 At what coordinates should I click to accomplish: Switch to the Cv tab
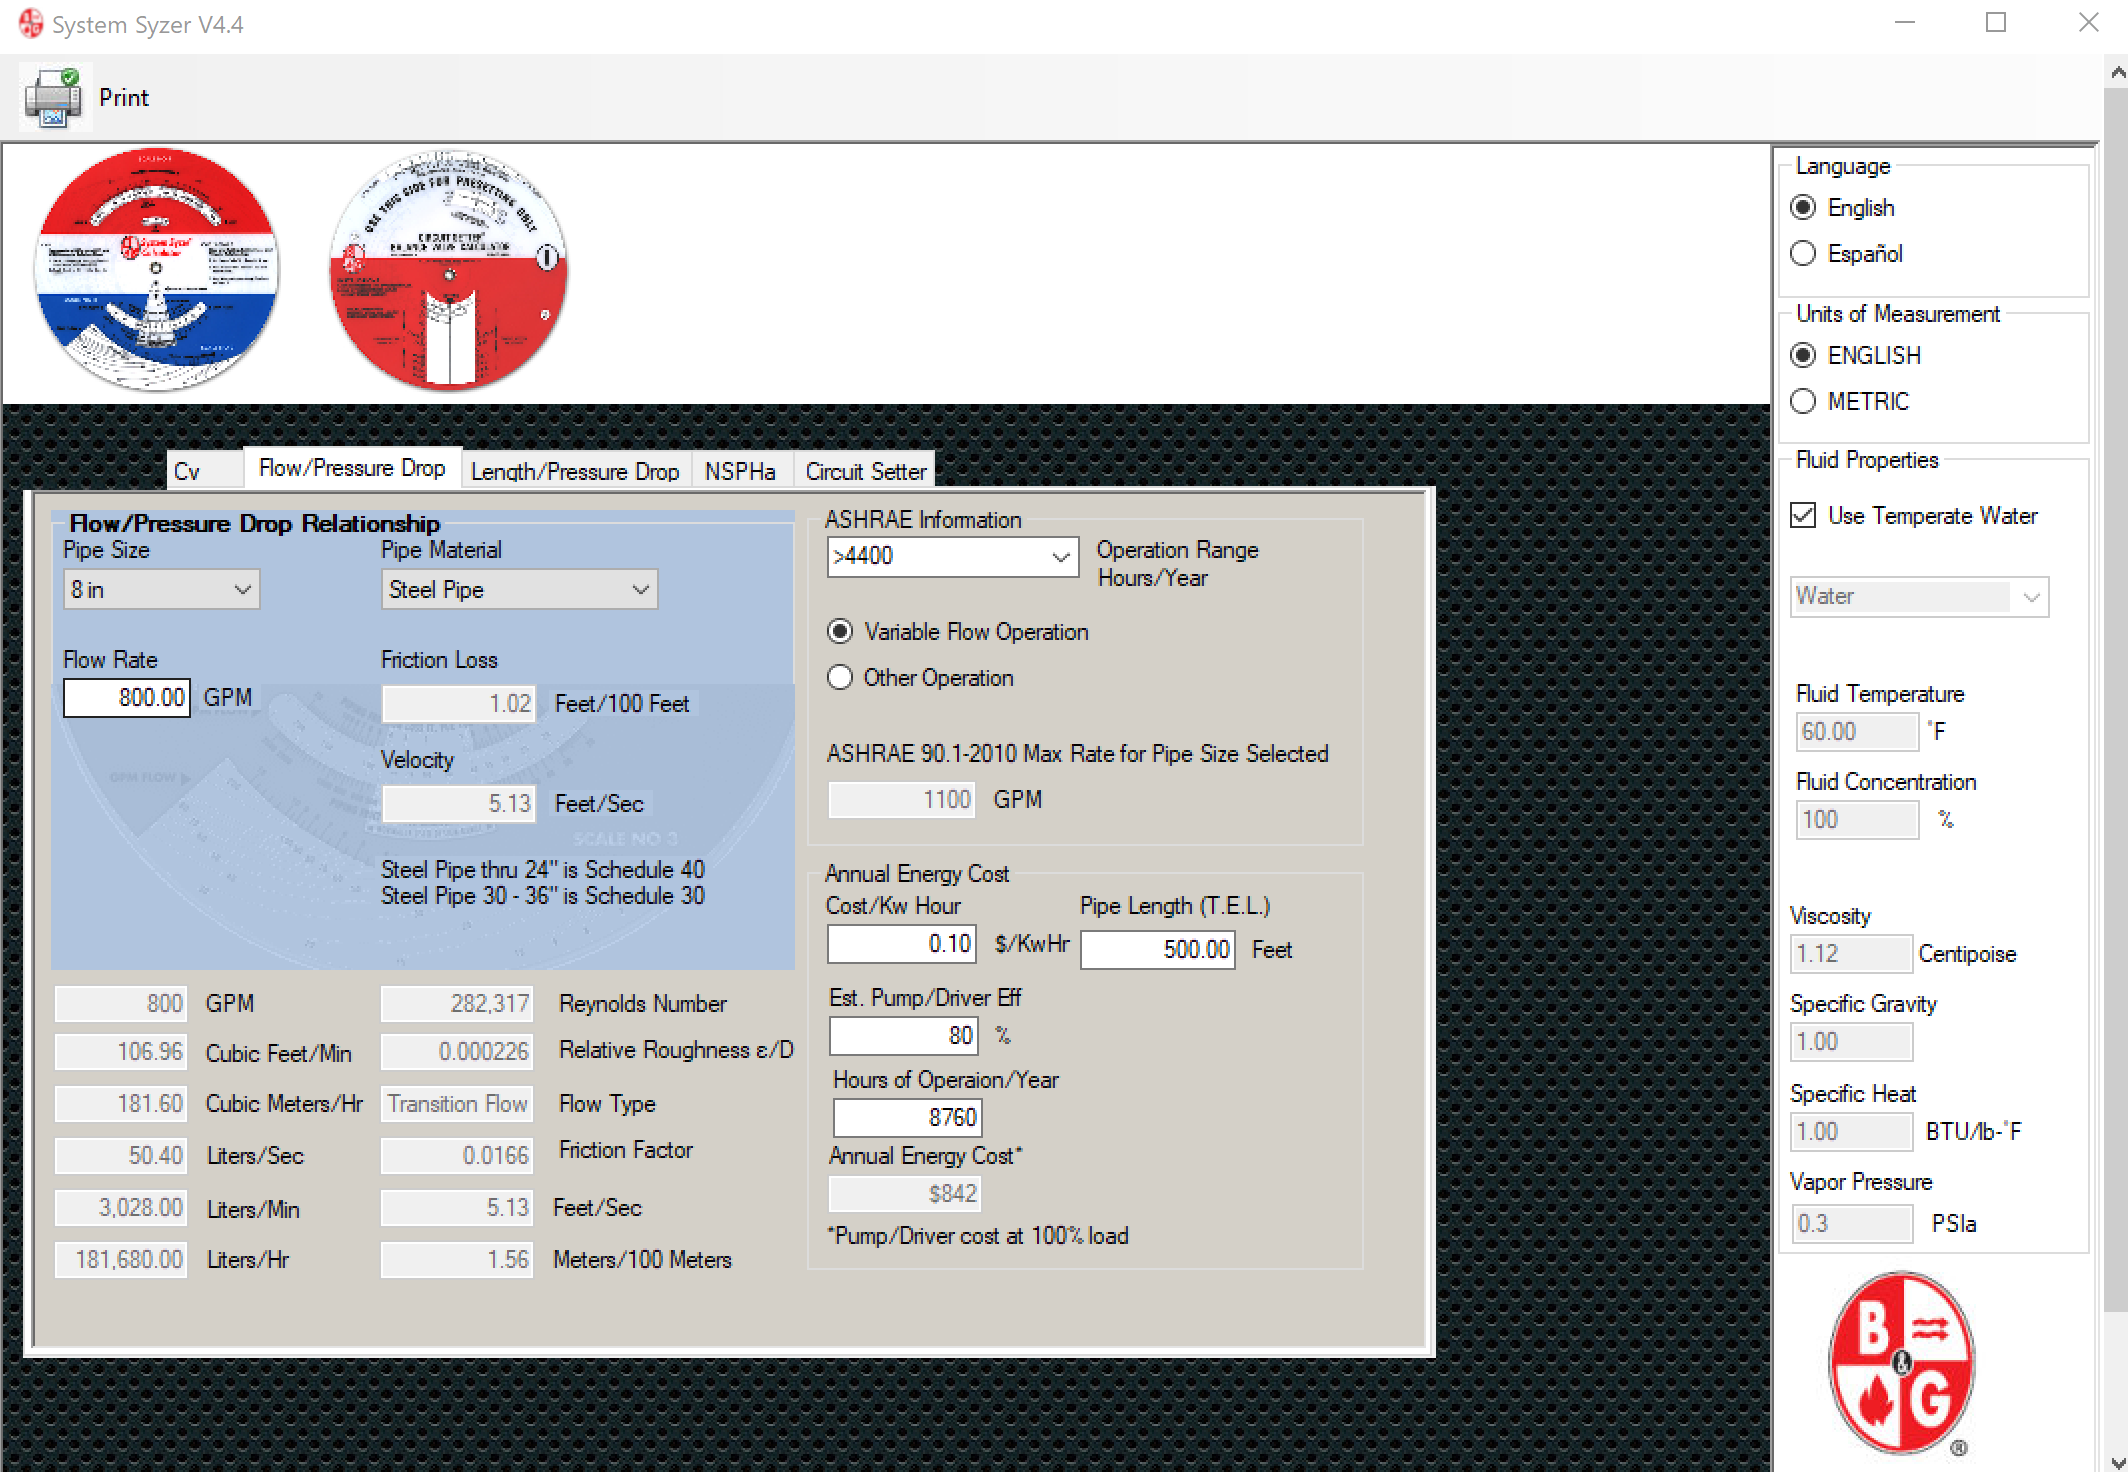click(205, 470)
